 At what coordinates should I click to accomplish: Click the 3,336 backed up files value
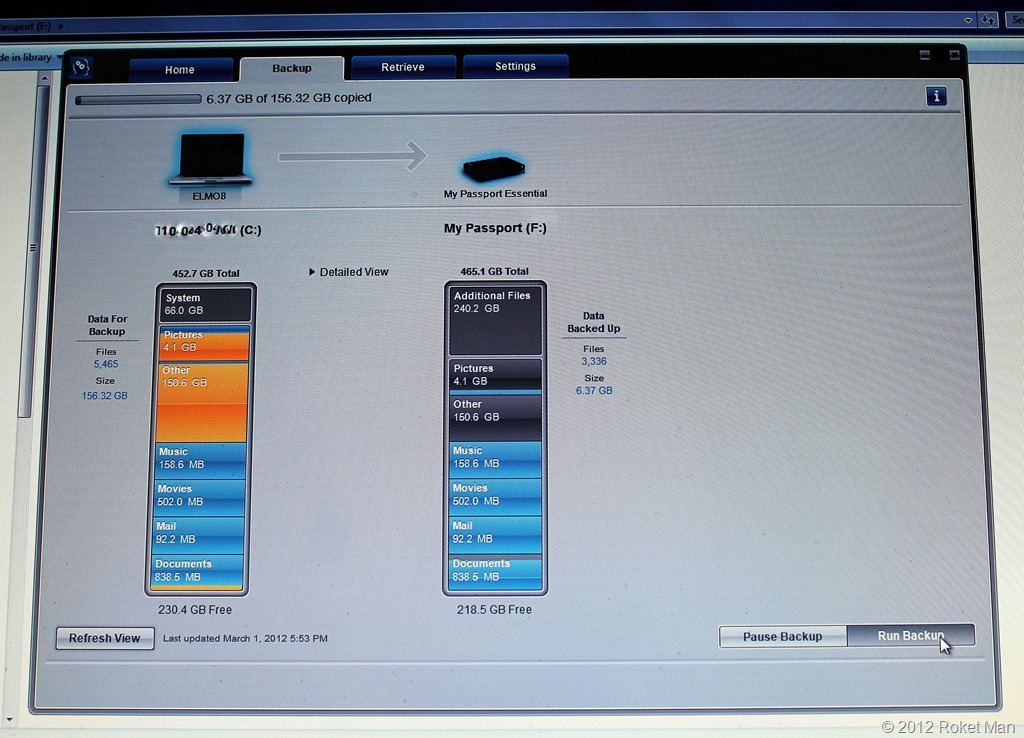pyautogui.click(x=594, y=361)
